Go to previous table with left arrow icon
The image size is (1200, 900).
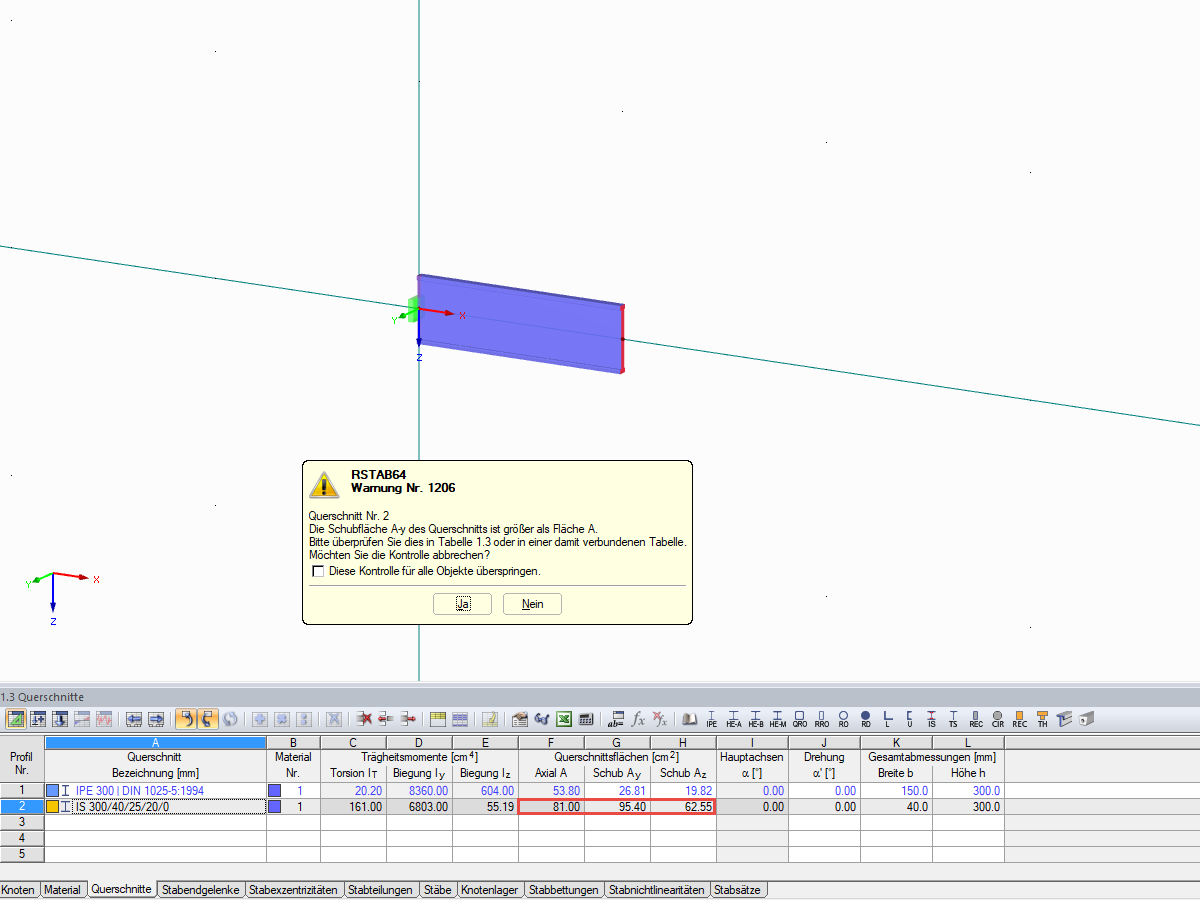(134, 719)
